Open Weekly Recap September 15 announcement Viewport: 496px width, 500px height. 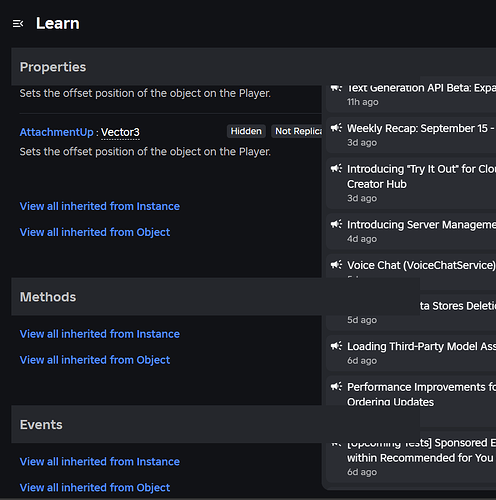[411, 135]
